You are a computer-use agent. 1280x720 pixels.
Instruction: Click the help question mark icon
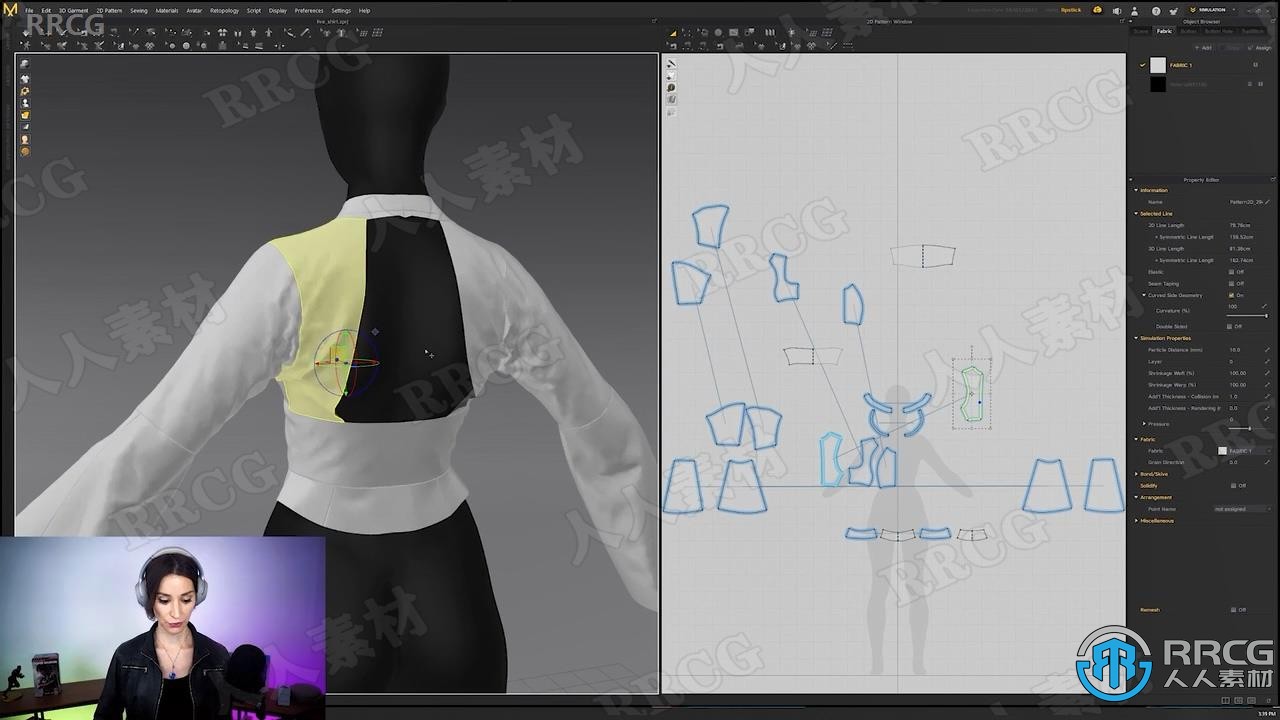pos(1156,11)
